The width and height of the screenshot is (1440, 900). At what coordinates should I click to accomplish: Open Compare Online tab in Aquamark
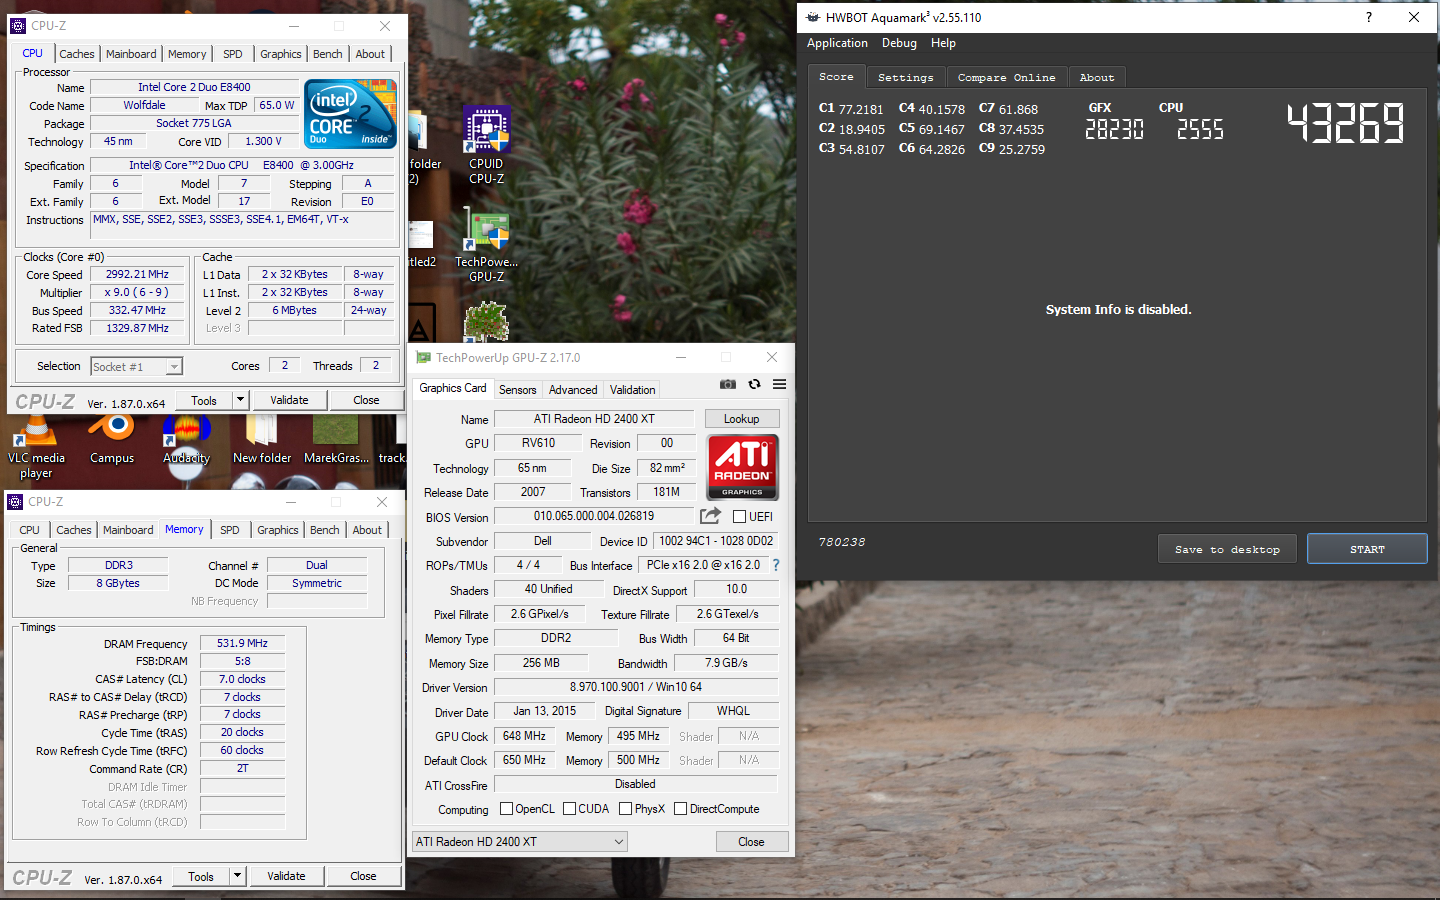tap(1006, 78)
